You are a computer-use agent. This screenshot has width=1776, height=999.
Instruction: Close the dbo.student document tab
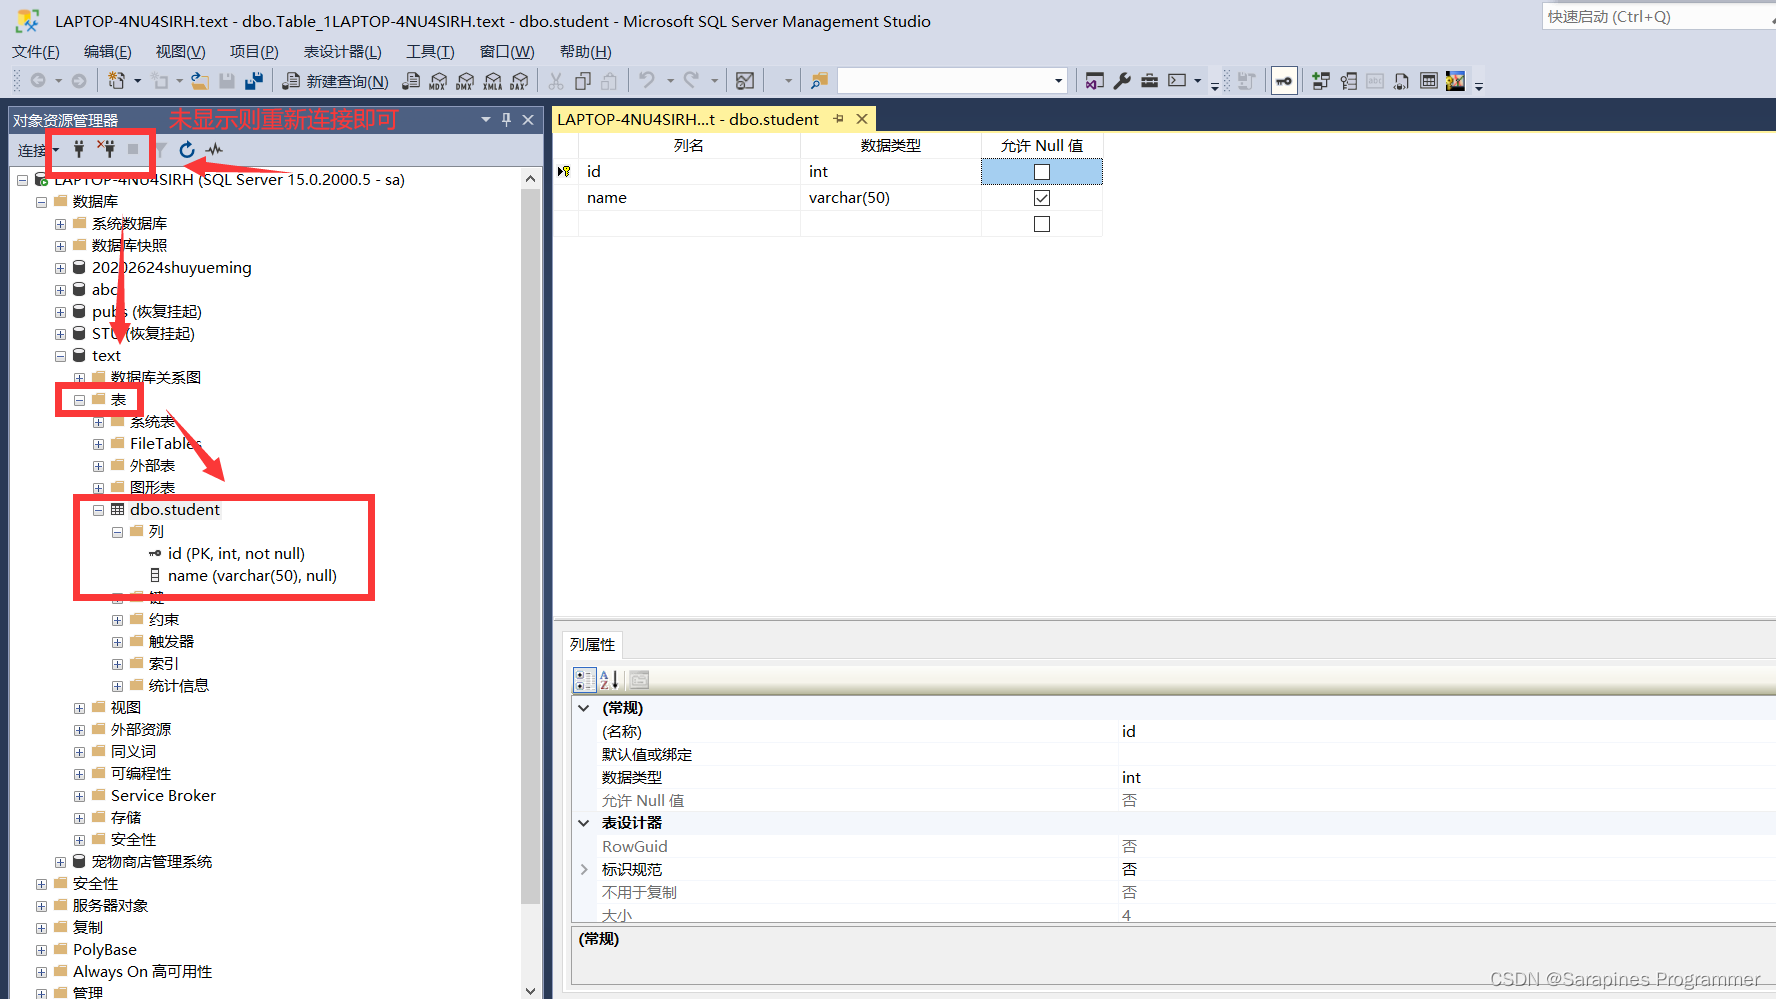pyautogui.click(x=862, y=119)
